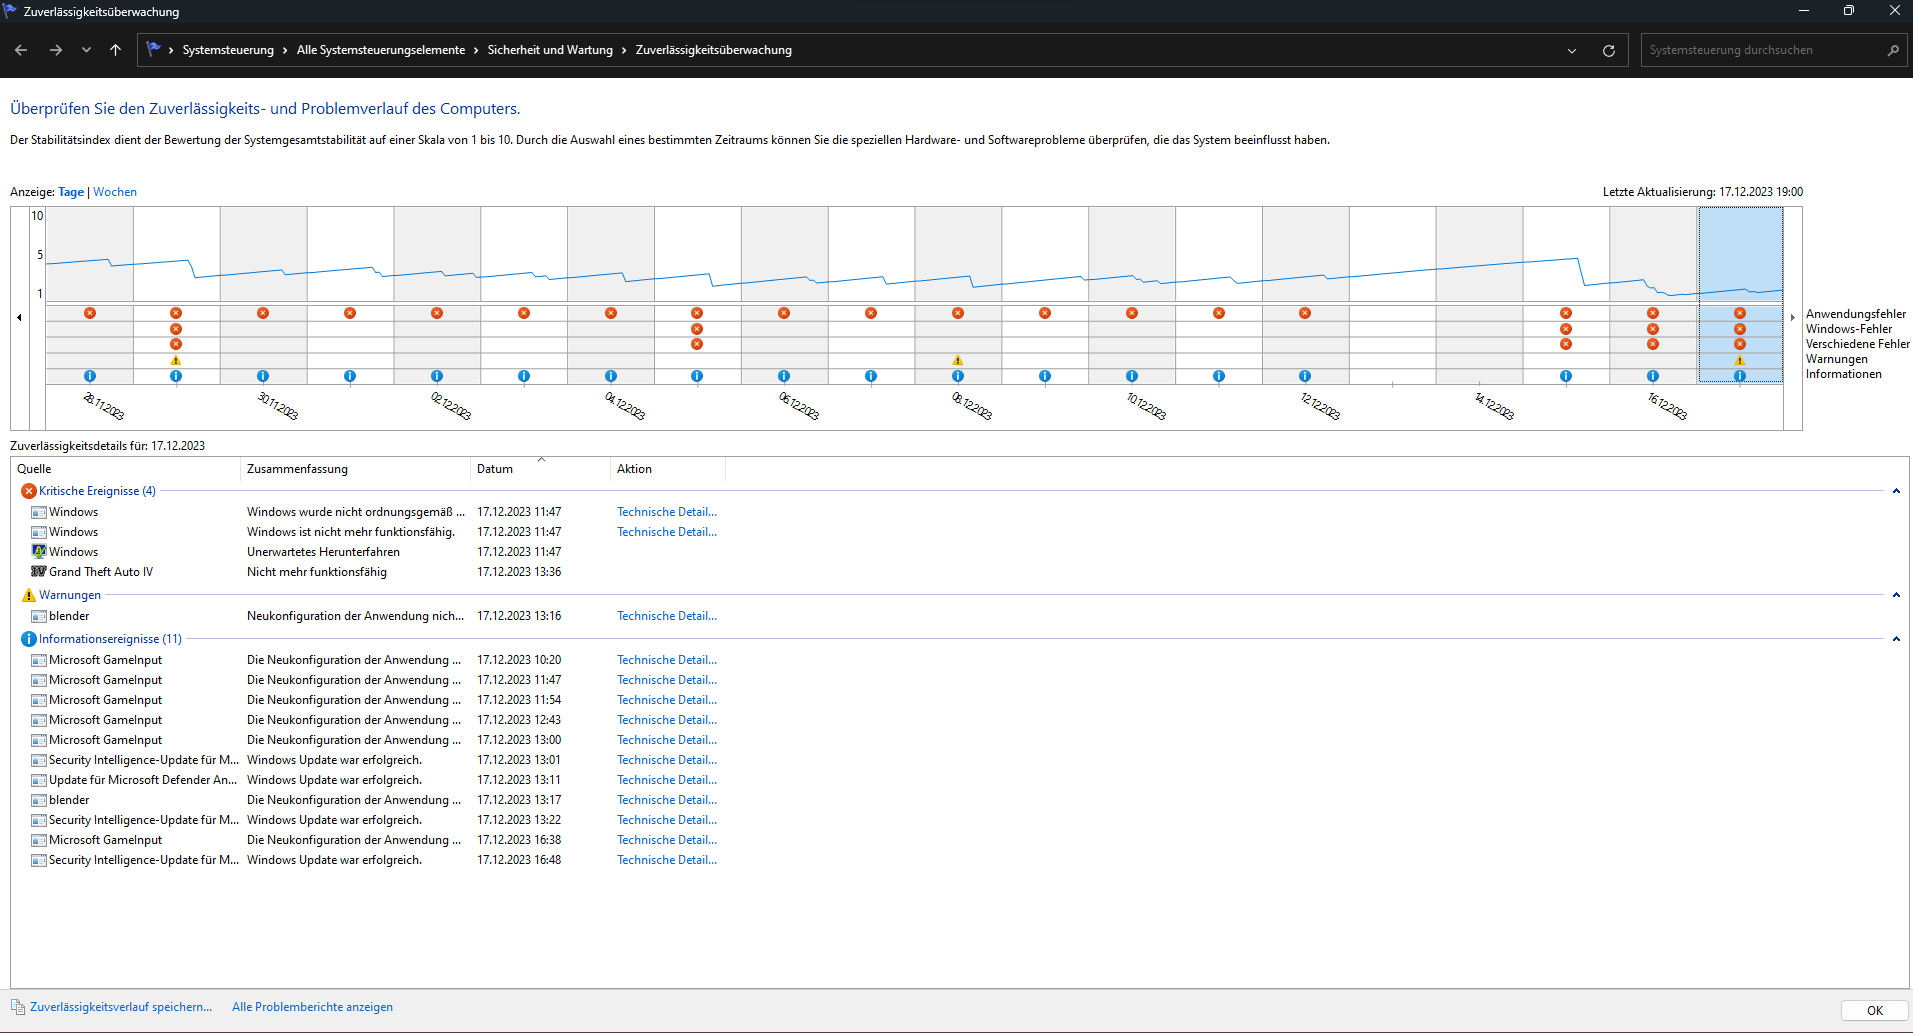The width and height of the screenshot is (1913, 1033).
Task: Open the address bar history dropdown
Action: (x=1572, y=51)
